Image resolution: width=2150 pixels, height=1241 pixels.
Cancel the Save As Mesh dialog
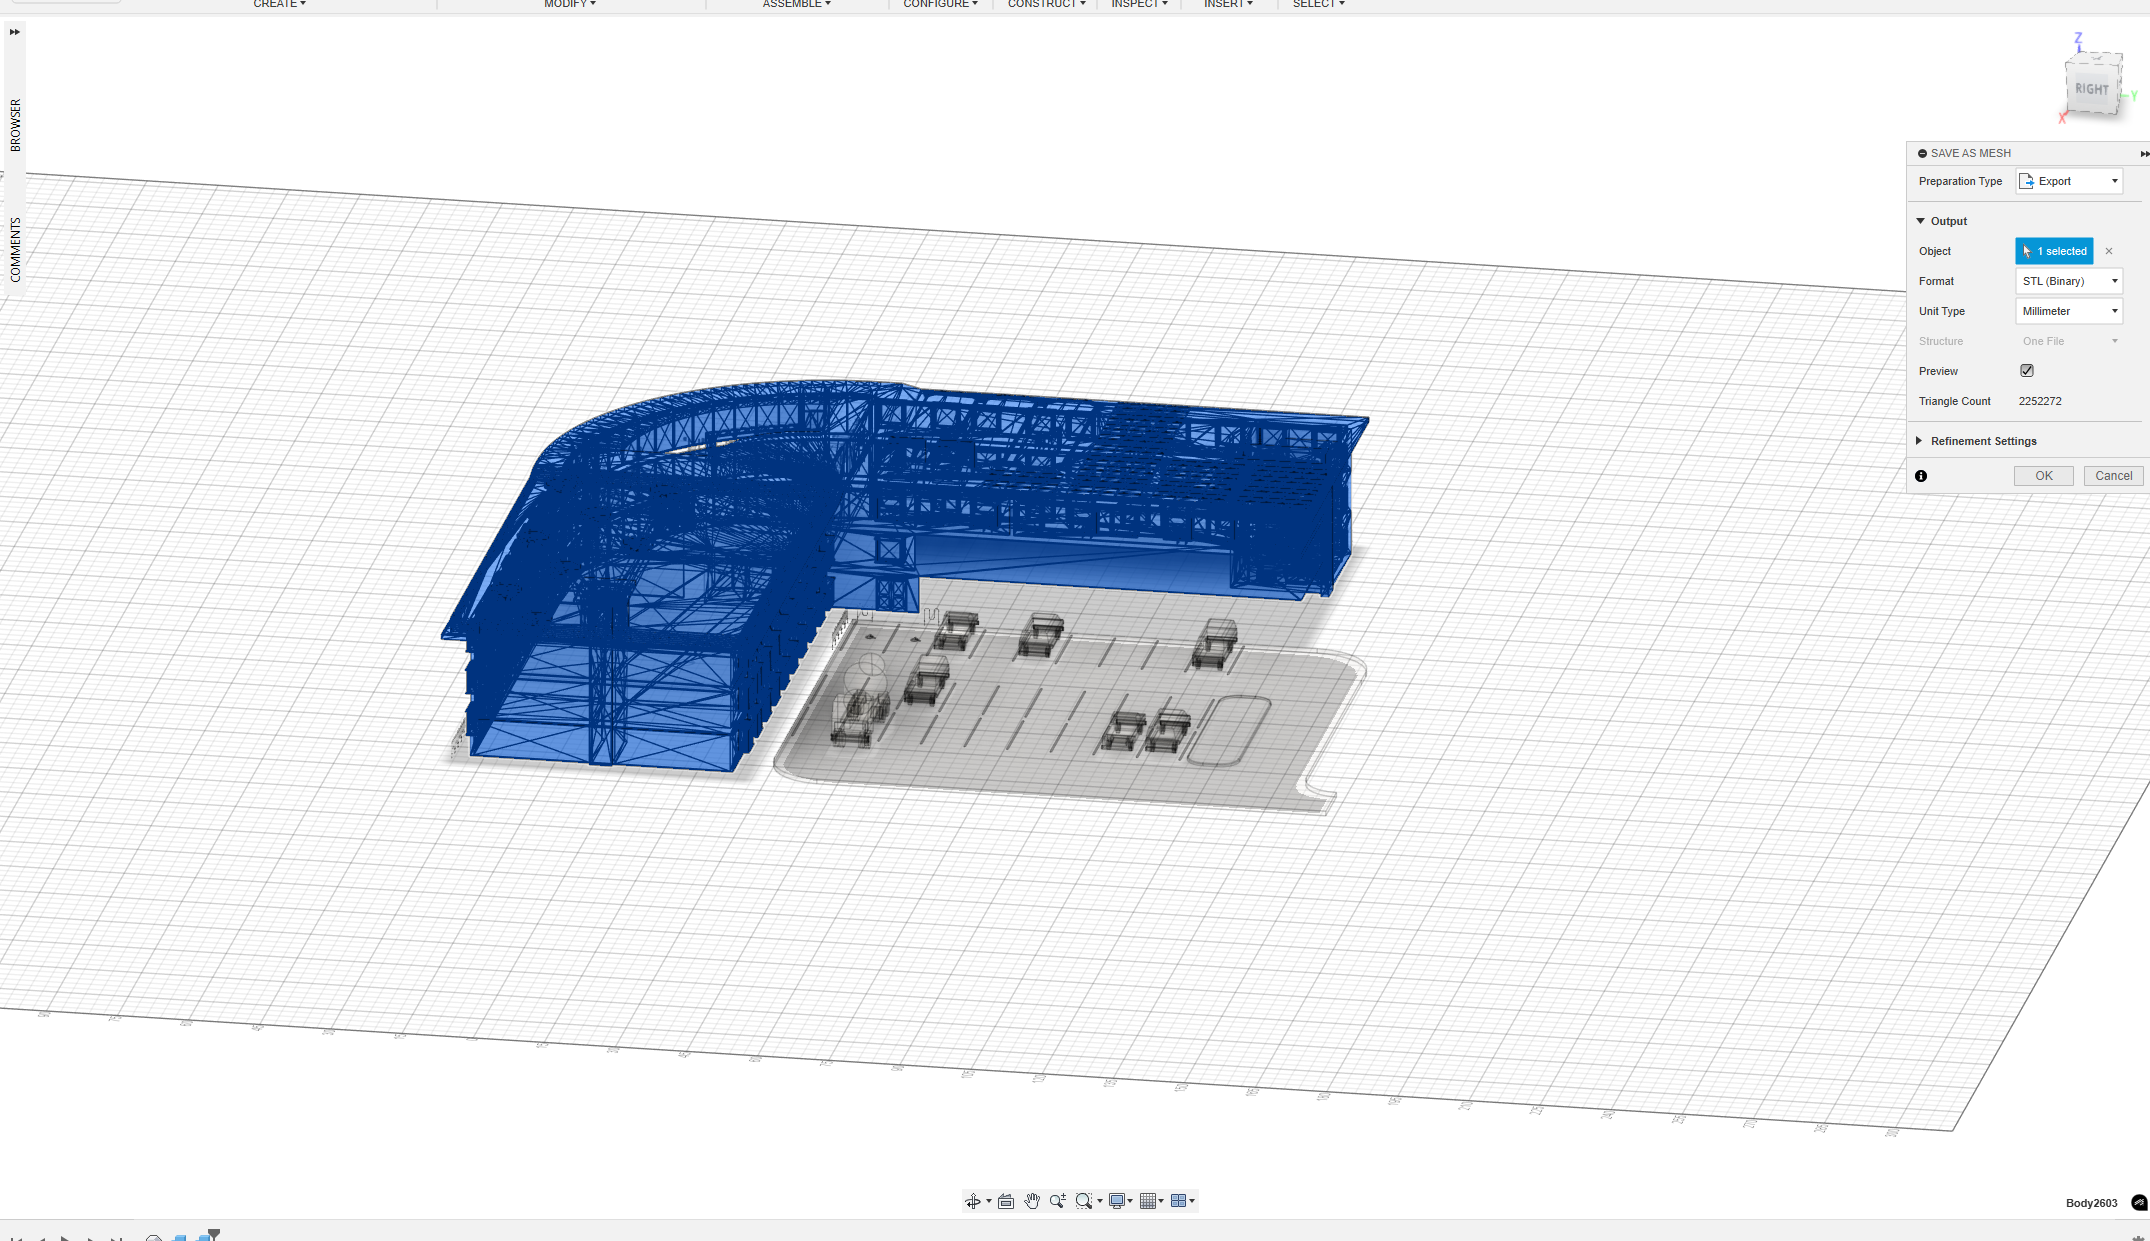[2114, 476]
